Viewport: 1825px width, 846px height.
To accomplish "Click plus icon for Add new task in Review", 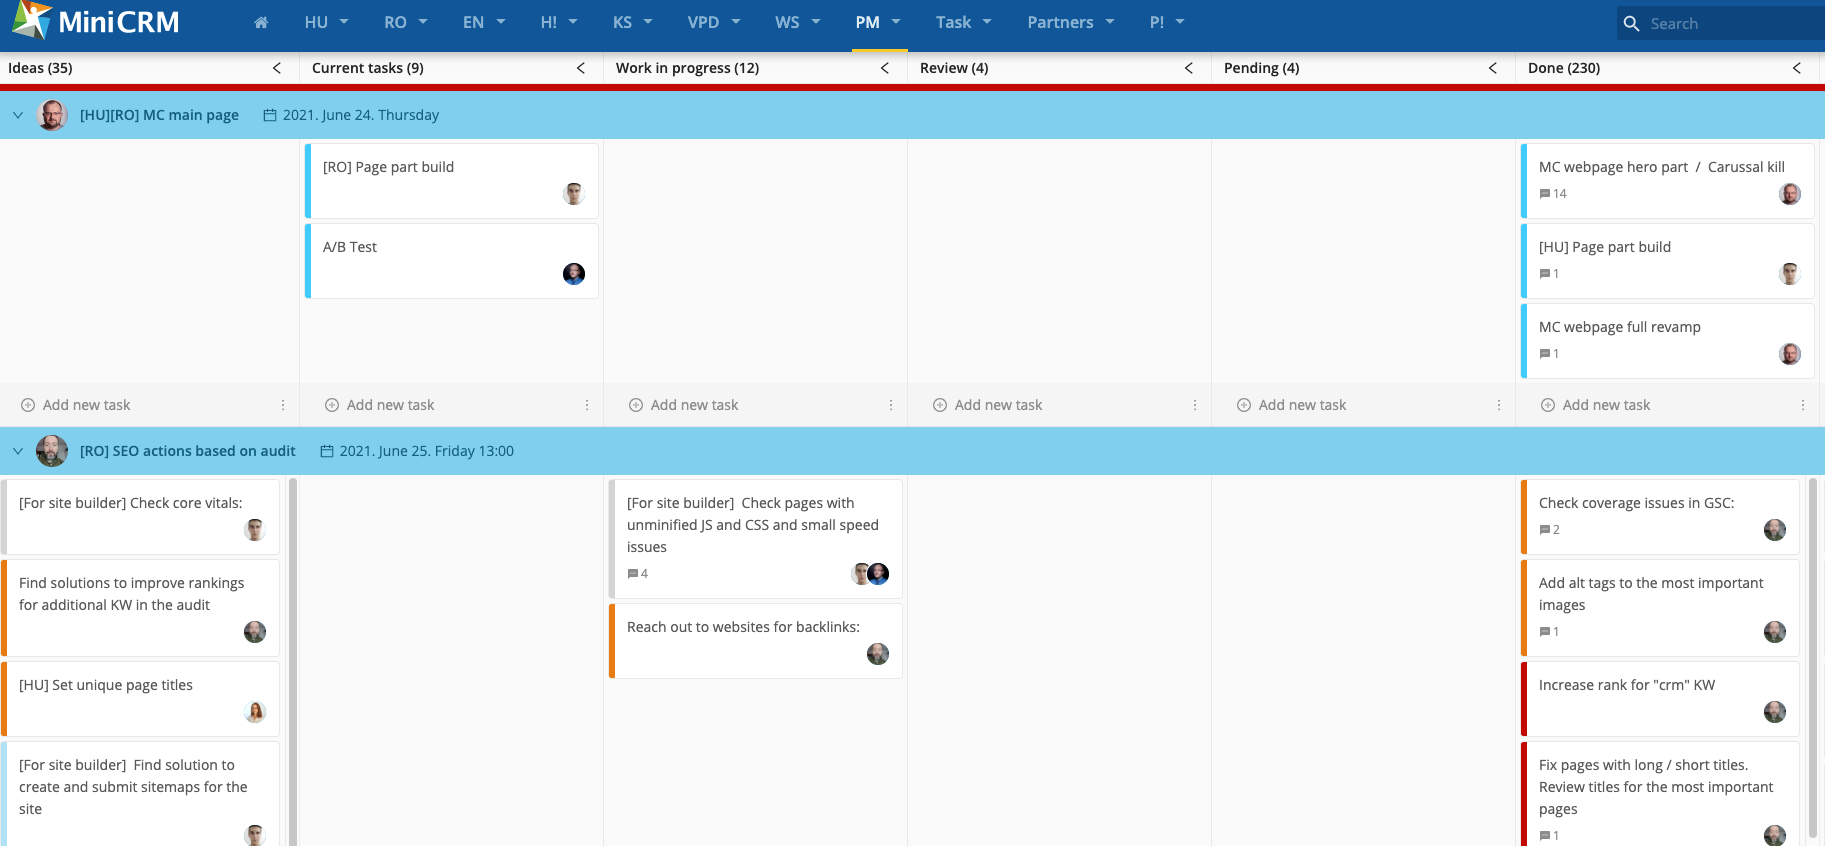I will 940,405.
